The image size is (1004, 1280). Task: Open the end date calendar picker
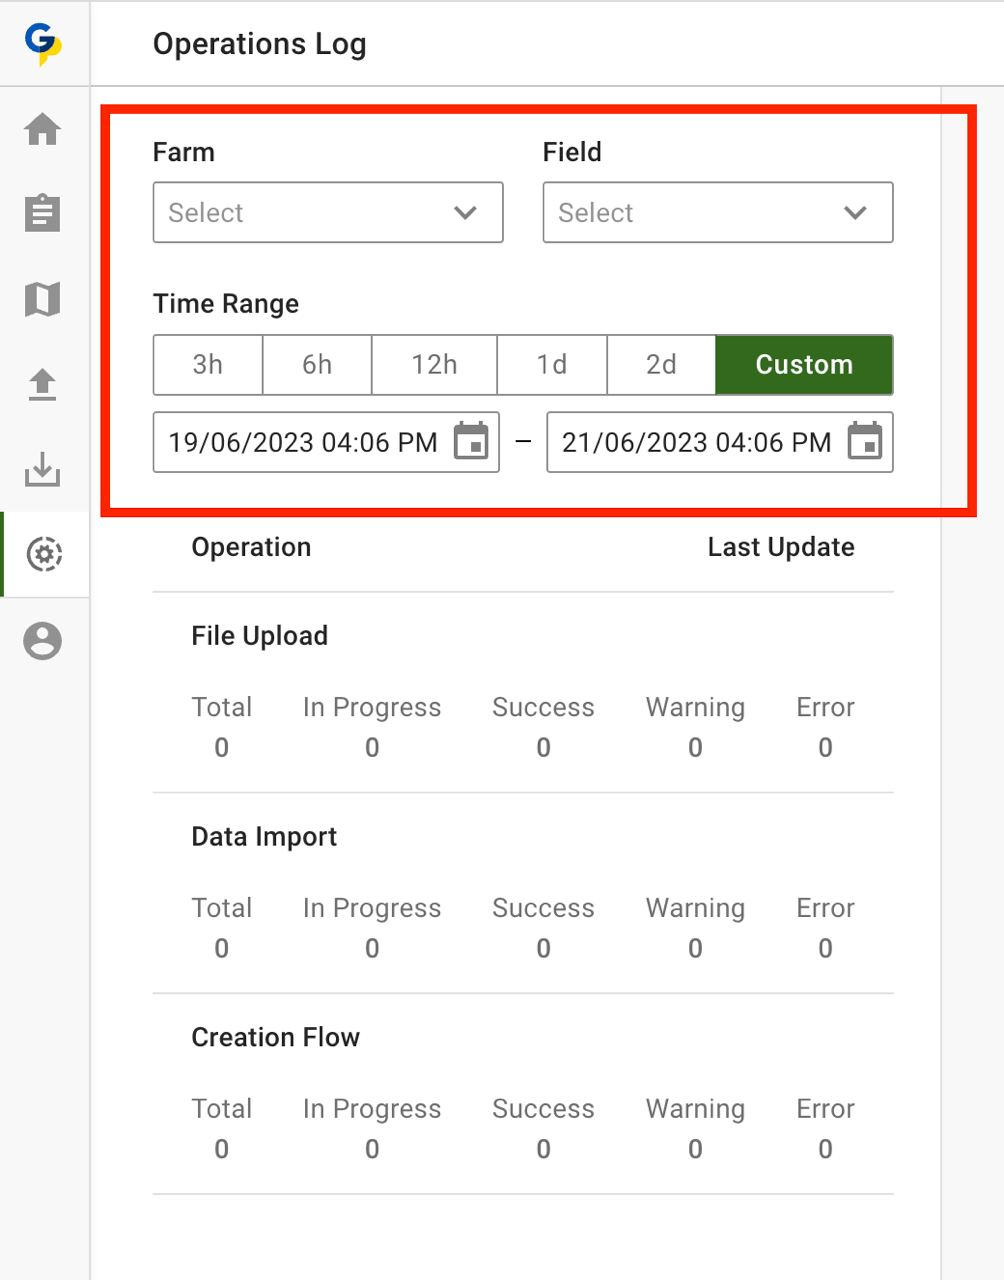point(865,442)
